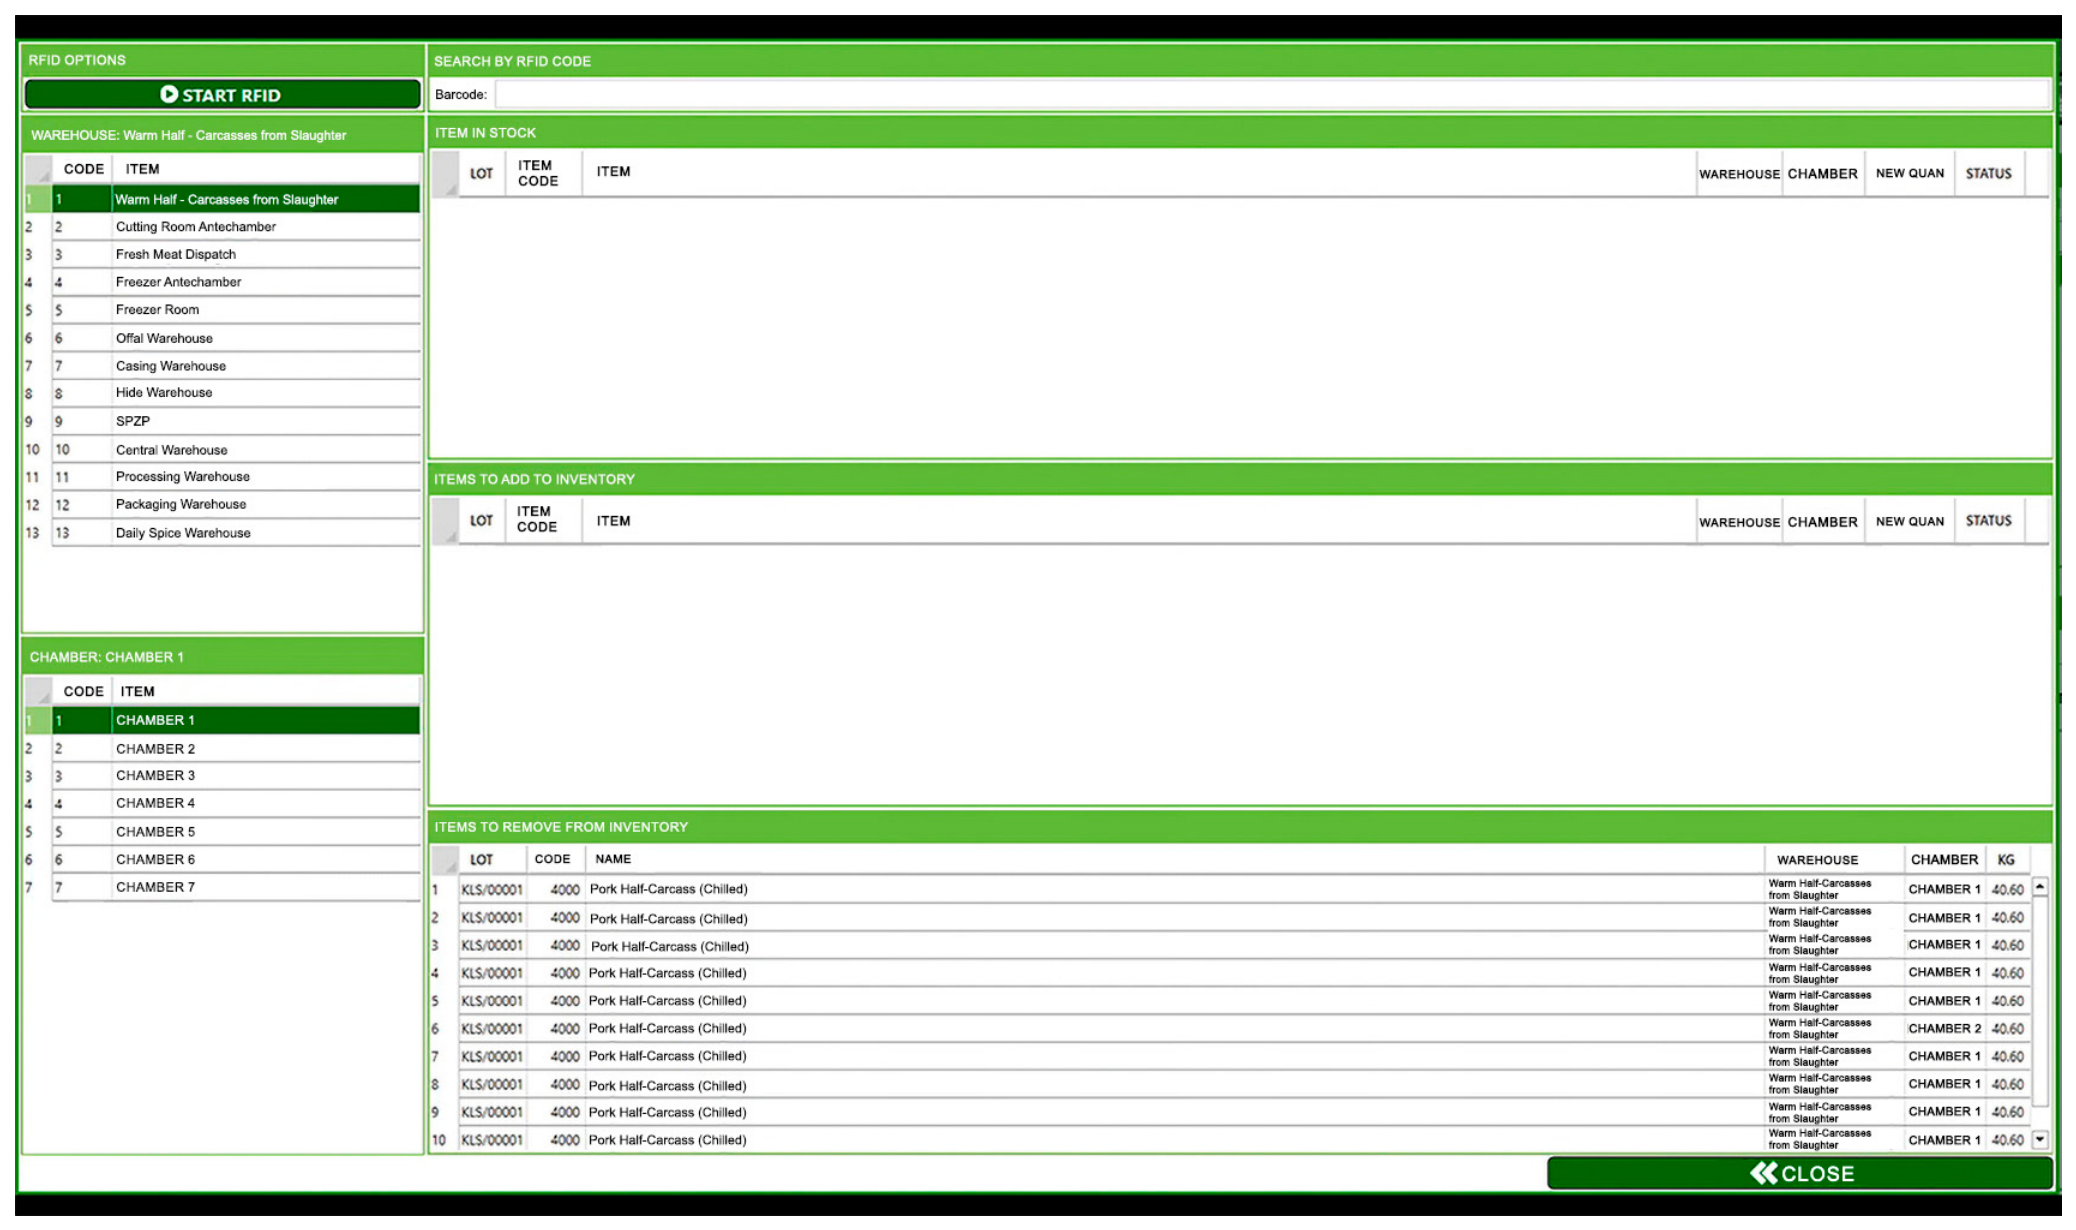Select CHAMBER 5 in chamber list
Image resolution: width=2076 pixels, height=1230 pixels.
(x=222, y=832)
